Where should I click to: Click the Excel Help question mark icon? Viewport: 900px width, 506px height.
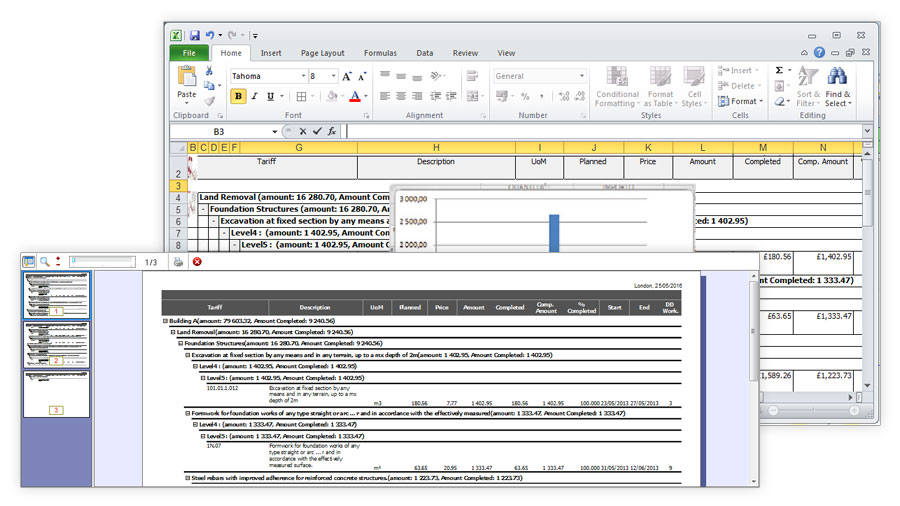point(820,52)
